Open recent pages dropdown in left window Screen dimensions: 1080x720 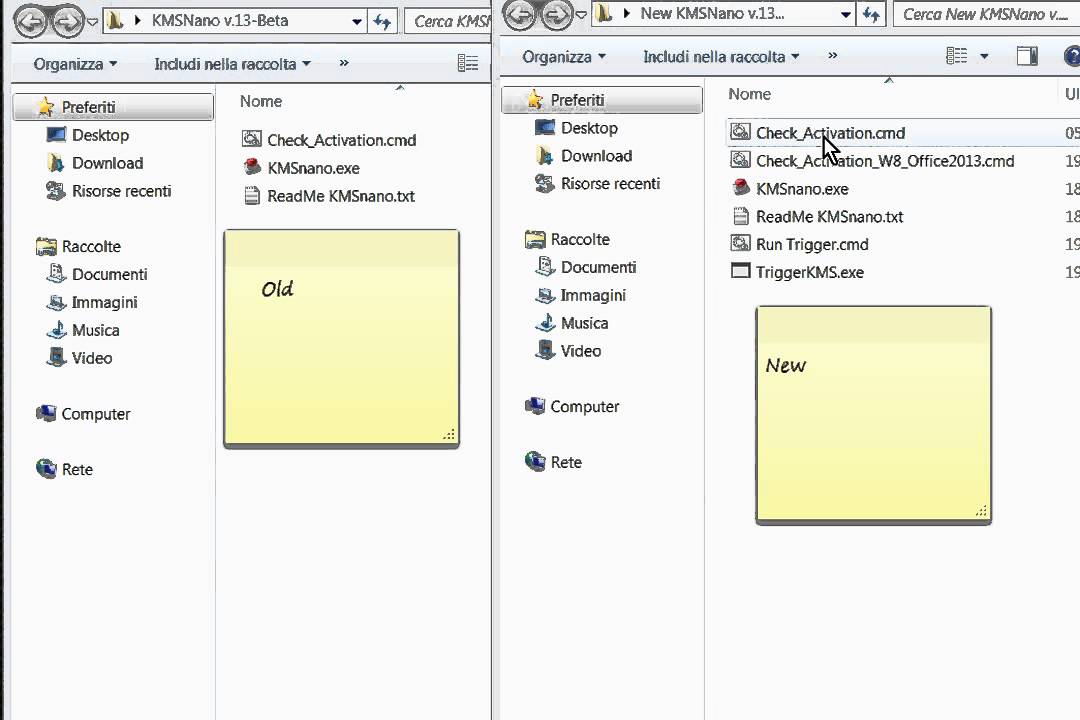[92, 22]
